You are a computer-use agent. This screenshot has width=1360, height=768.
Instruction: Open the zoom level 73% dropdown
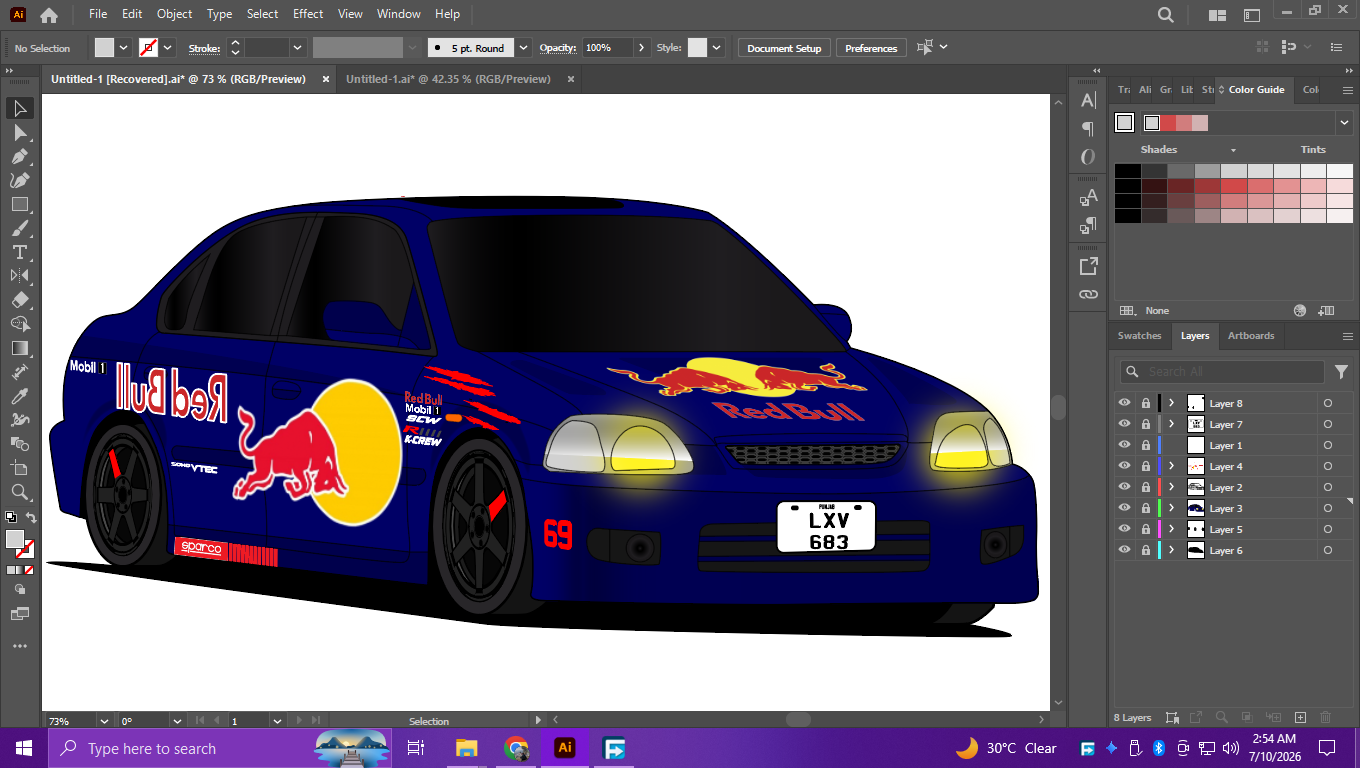click(103, 720)
